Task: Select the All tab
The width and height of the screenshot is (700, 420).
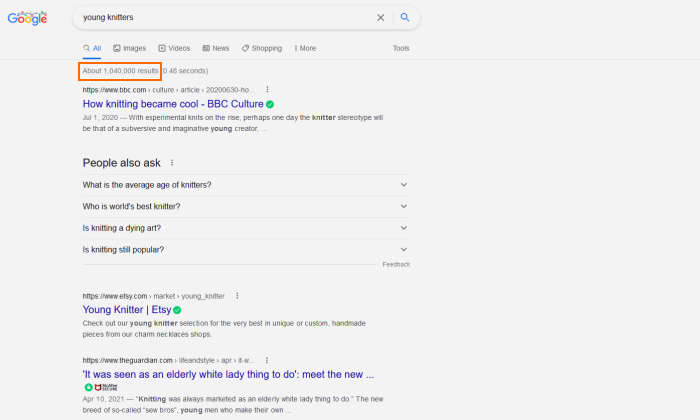Action: (x=92, y=48)
